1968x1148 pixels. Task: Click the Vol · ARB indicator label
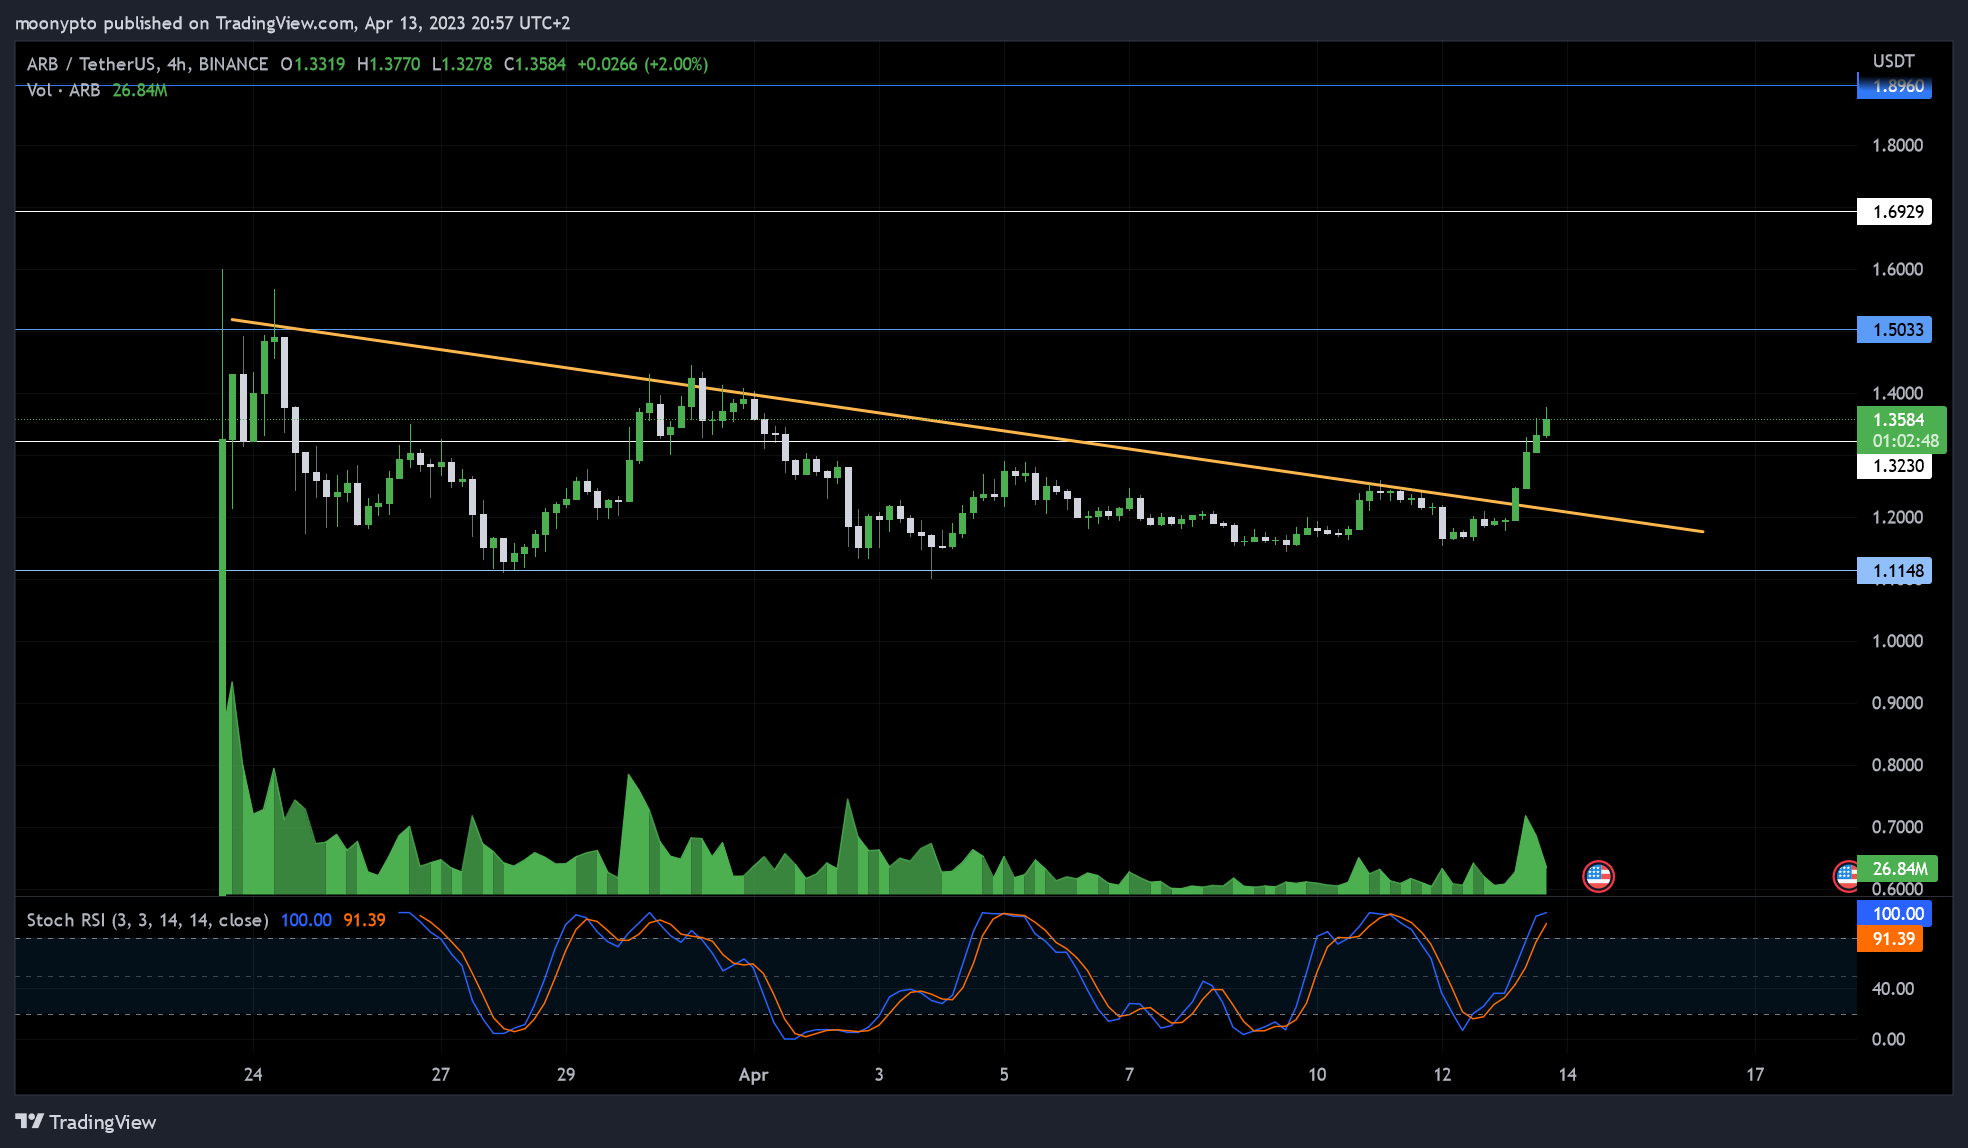coord(63,90)
